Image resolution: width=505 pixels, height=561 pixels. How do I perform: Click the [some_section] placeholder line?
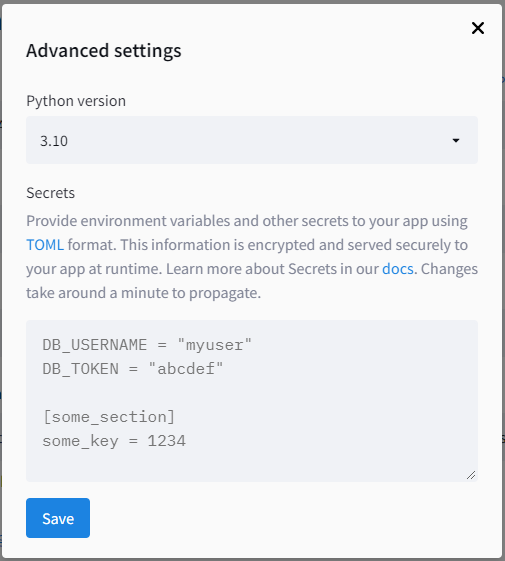click(x=109, y=417)
